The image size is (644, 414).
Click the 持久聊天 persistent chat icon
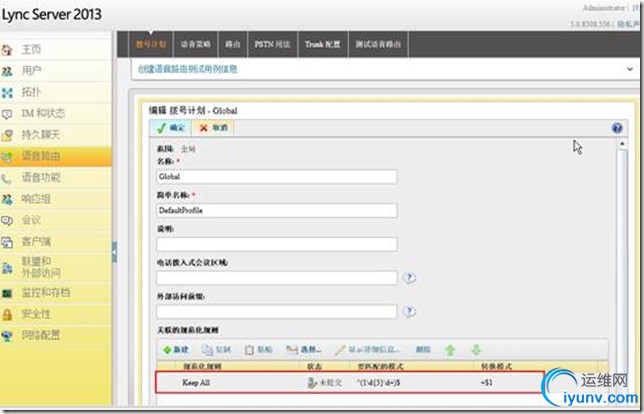coord(7,135)
